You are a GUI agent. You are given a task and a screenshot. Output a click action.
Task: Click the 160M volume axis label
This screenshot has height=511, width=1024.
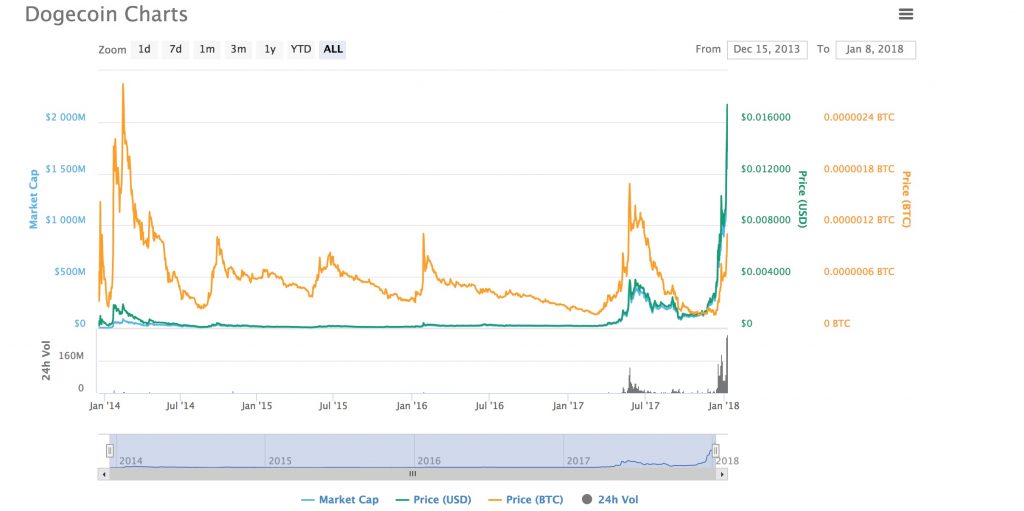[71, 356]
